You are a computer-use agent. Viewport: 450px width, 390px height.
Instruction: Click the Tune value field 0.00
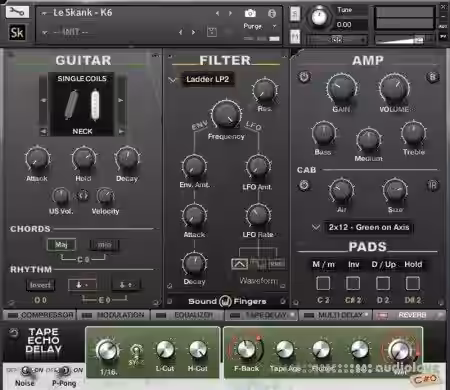(351, 25)
